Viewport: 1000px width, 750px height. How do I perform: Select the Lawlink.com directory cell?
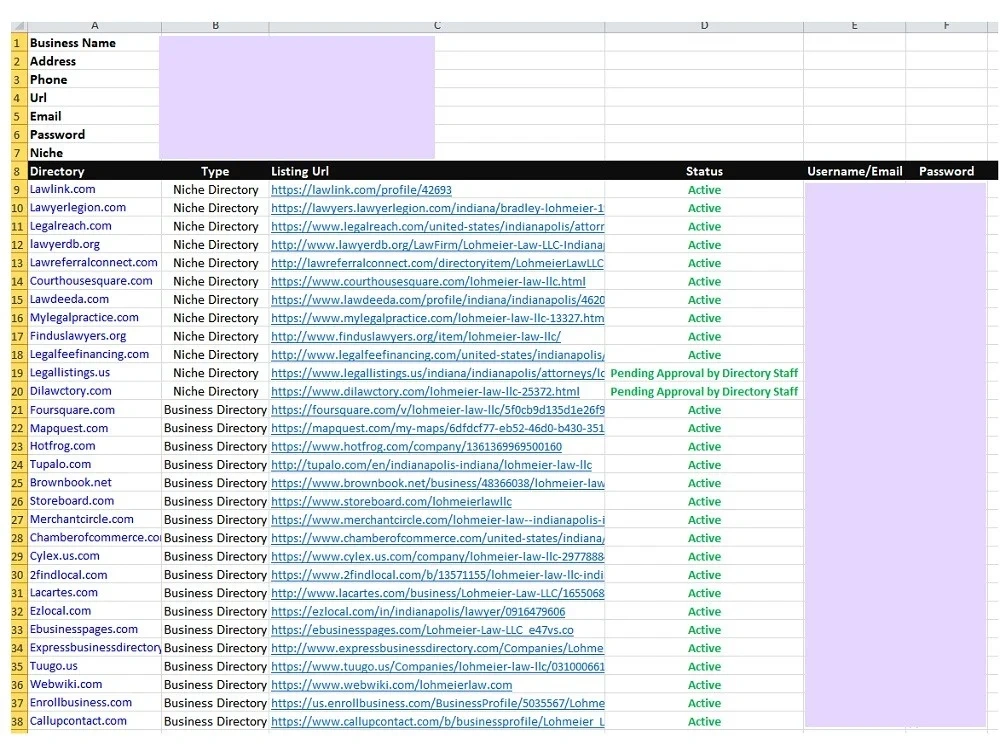pyautogui.click(x=94, y=189)
